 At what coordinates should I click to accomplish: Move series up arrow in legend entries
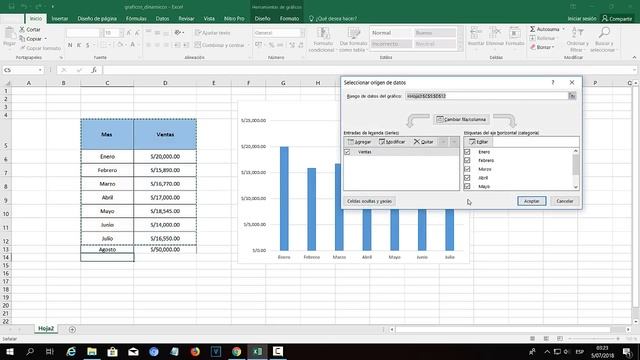tap(443, 142)
